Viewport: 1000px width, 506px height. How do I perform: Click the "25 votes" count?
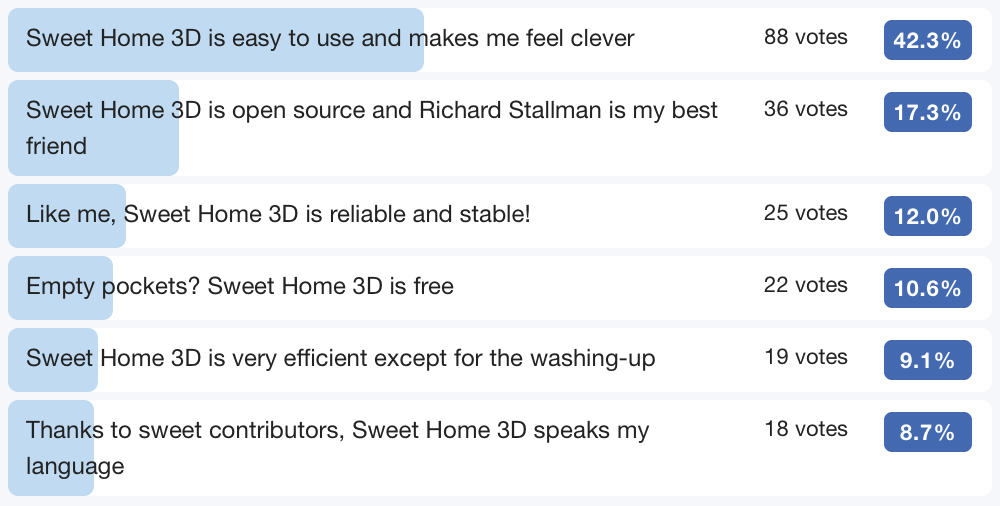click(x=805, y=214)
